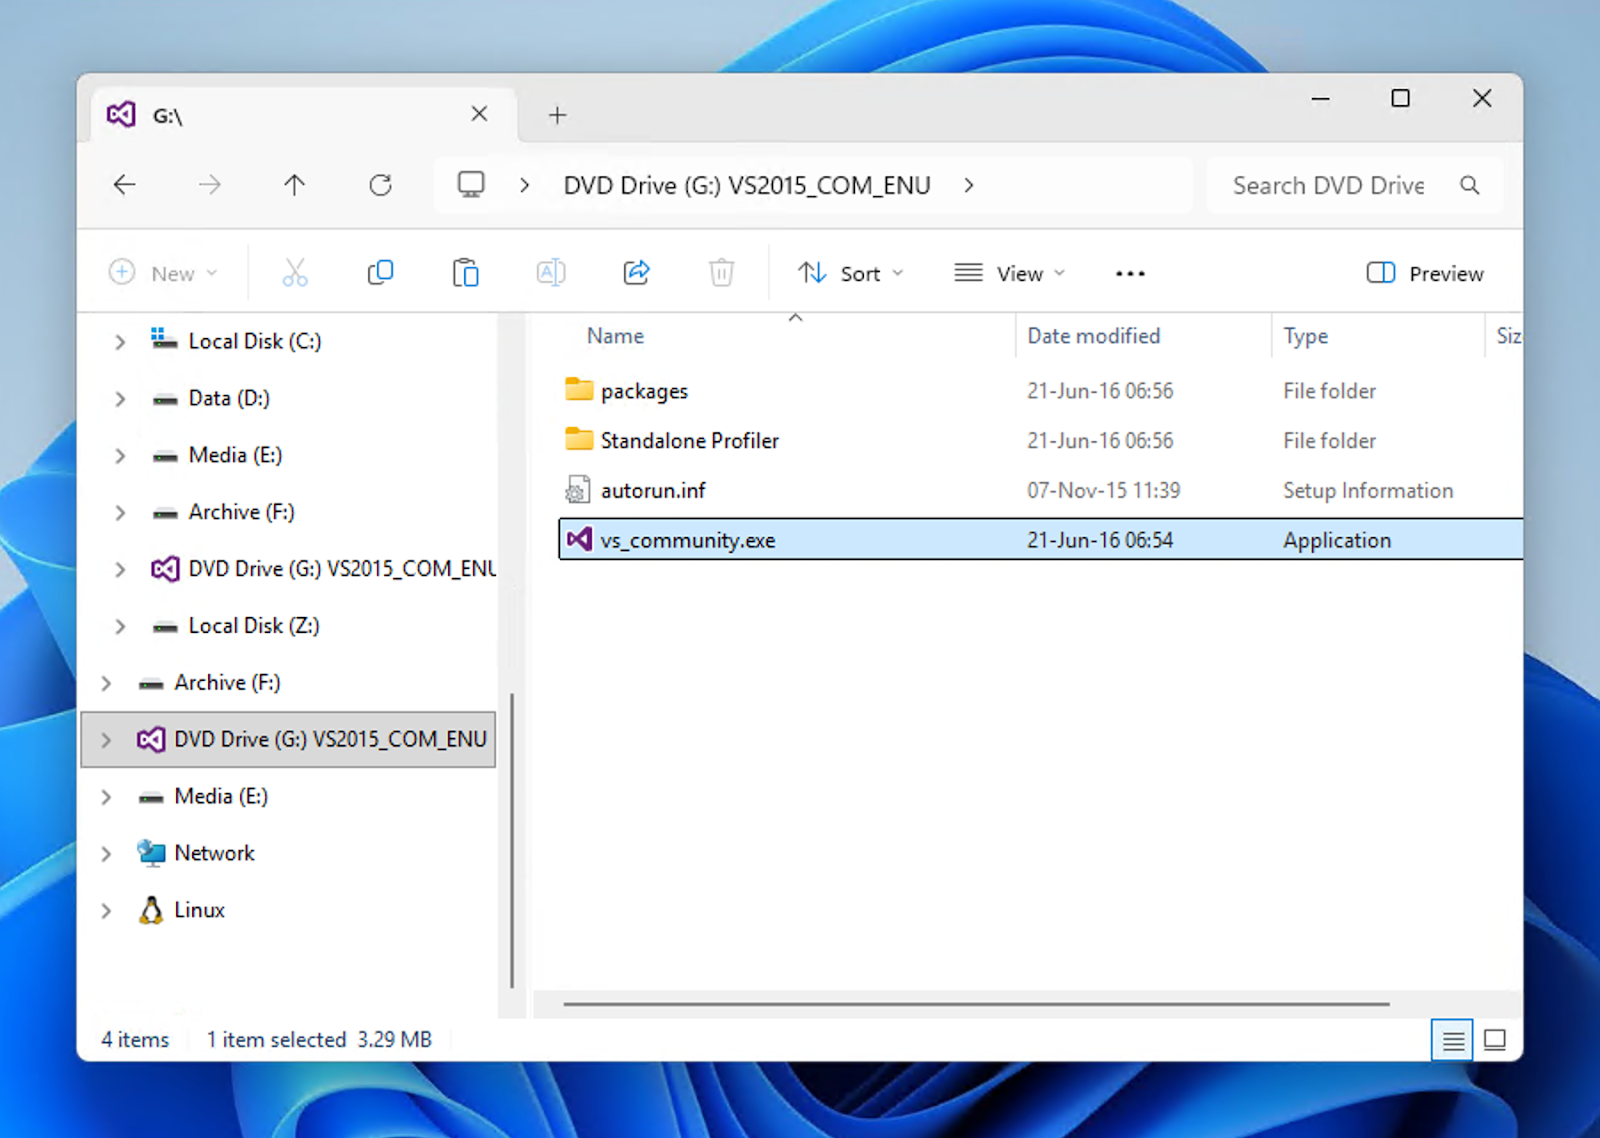The height and width of the screenshot is (1138, 1600).
Task: Expand Local Disk (Z:) tree node
Action: [x=120, y=626]
